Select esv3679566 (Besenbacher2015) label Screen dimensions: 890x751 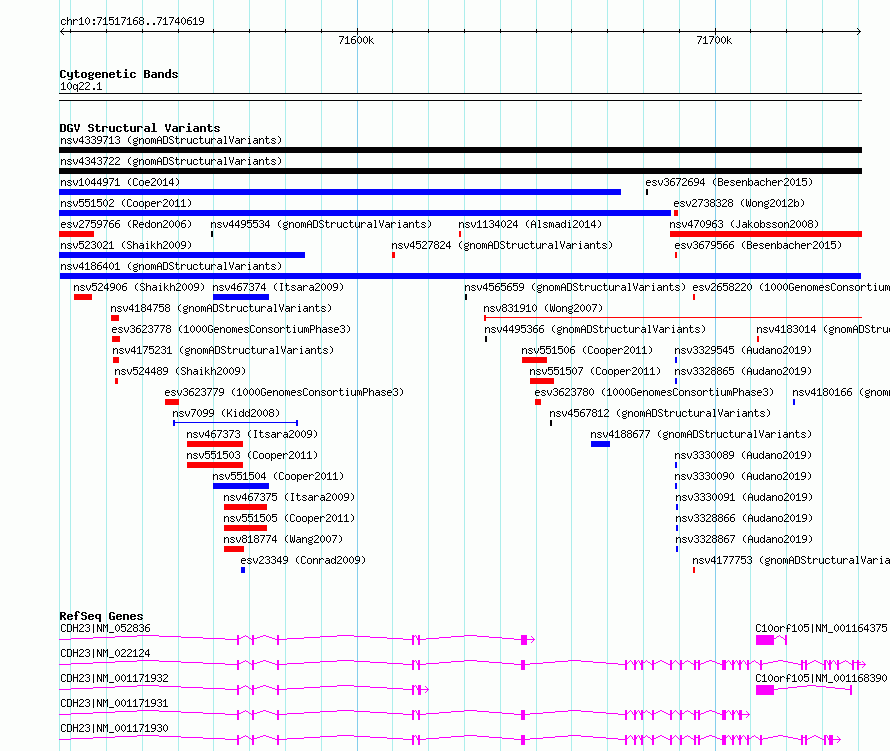[758, 245]
